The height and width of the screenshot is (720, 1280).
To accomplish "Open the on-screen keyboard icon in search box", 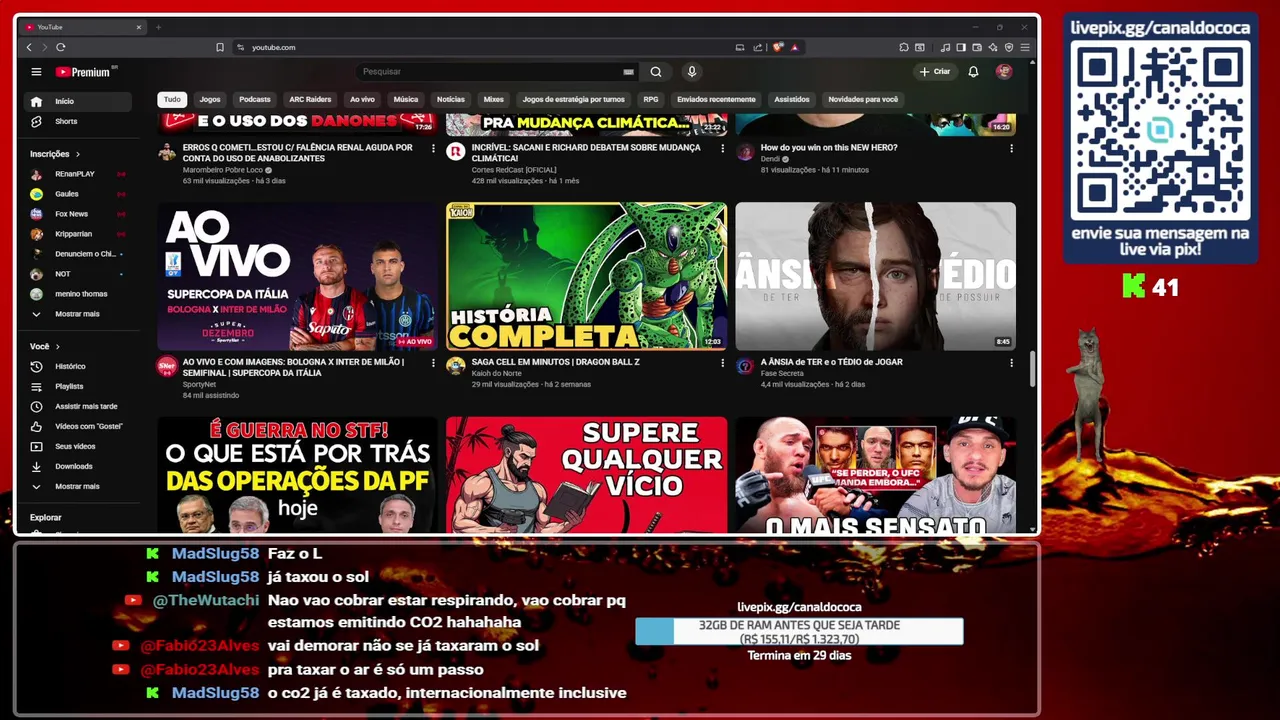I will 628,72.
